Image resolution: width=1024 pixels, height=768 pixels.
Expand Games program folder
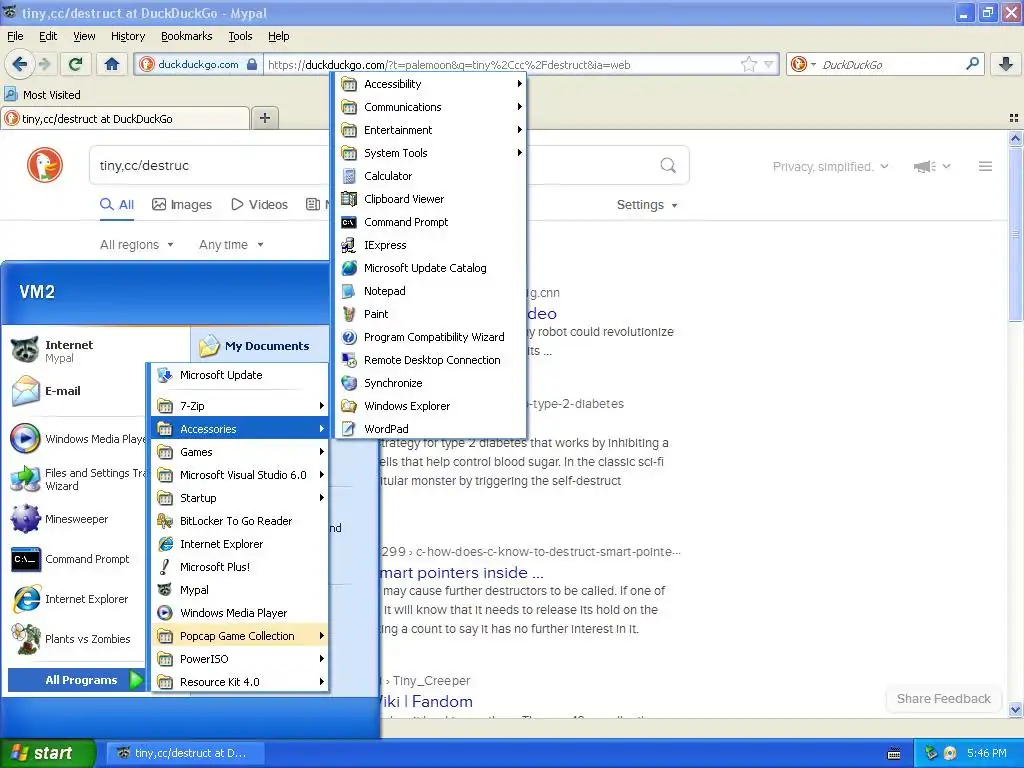[240, 452]
